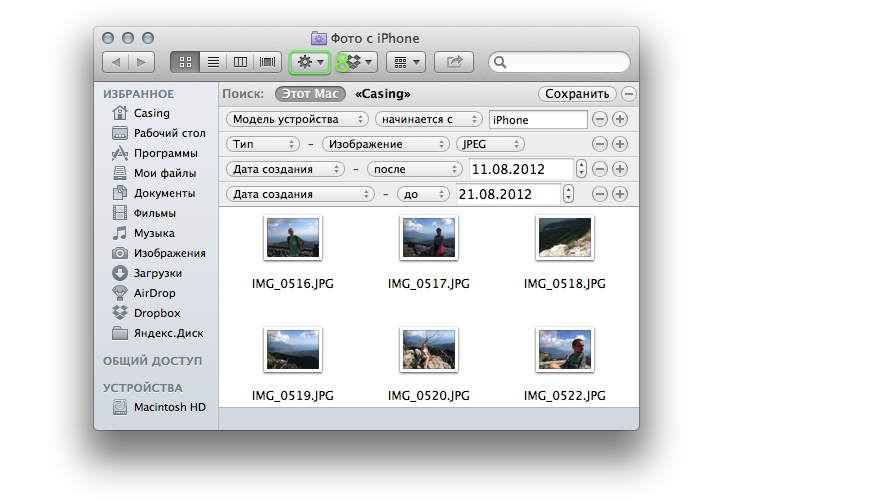Select «Casing» search scope
892x501 pixels.
pyautogui.click(x=383, y=94)
